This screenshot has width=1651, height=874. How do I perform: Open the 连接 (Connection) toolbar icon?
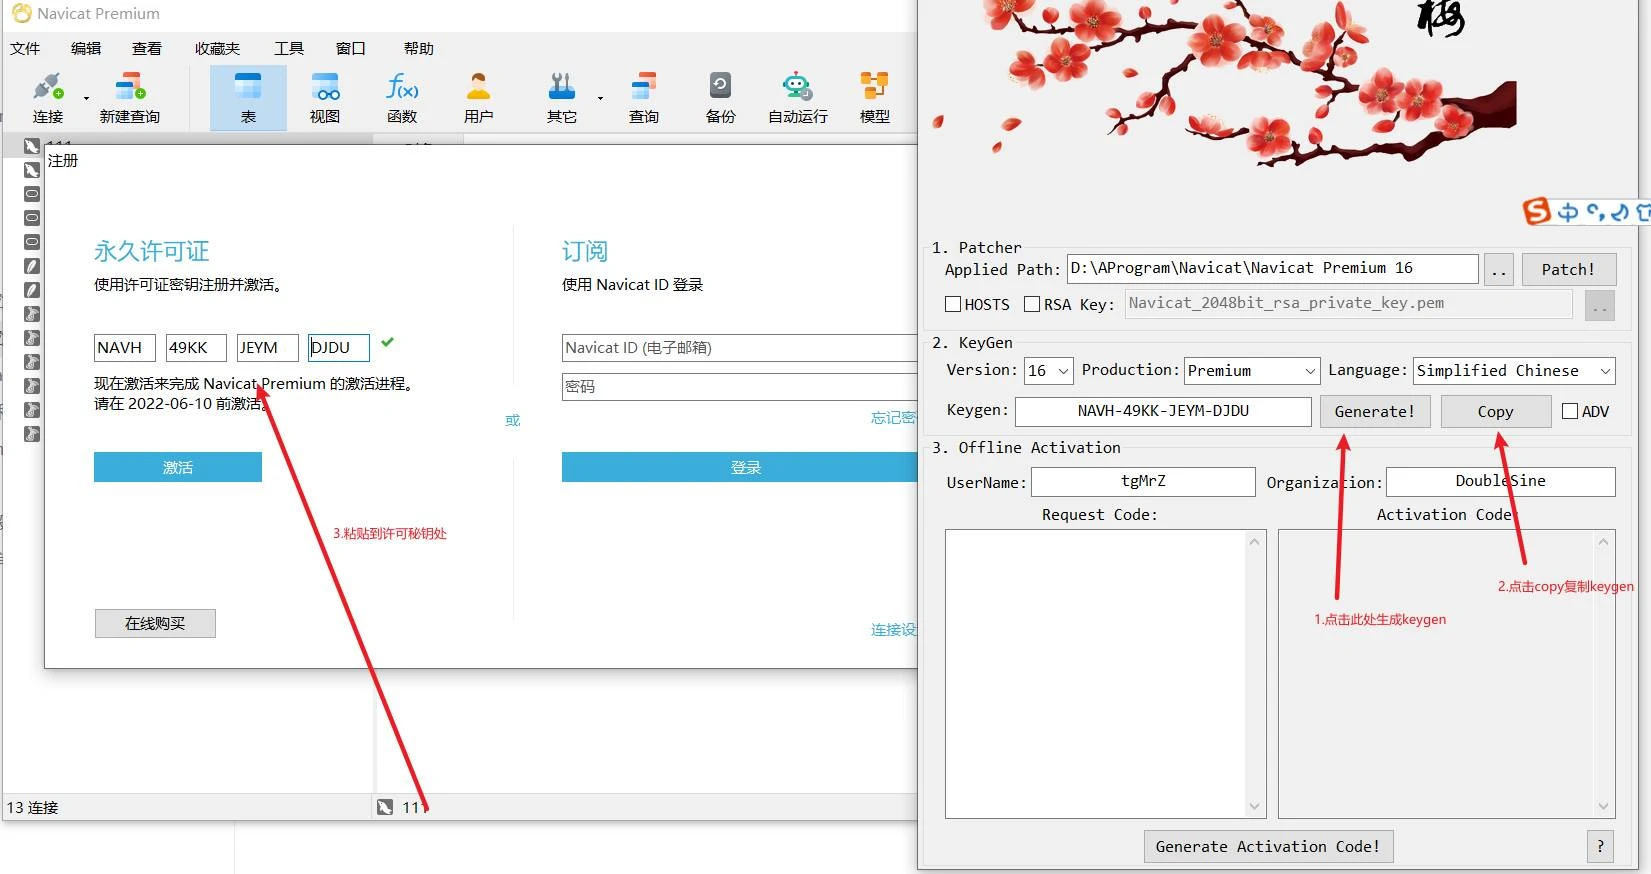[x=47, y=97]
